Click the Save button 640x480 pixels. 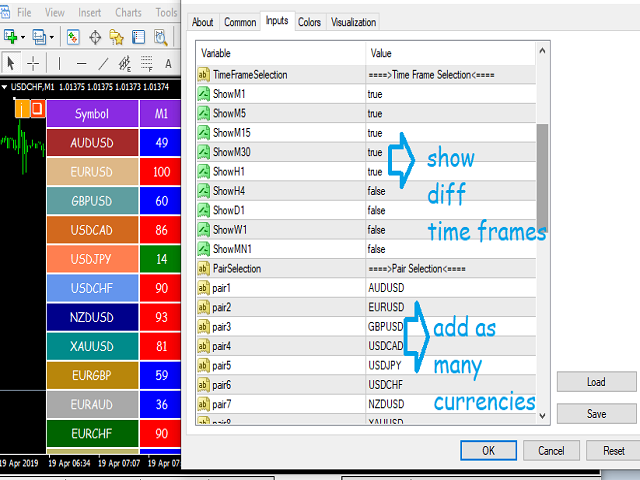596,413
